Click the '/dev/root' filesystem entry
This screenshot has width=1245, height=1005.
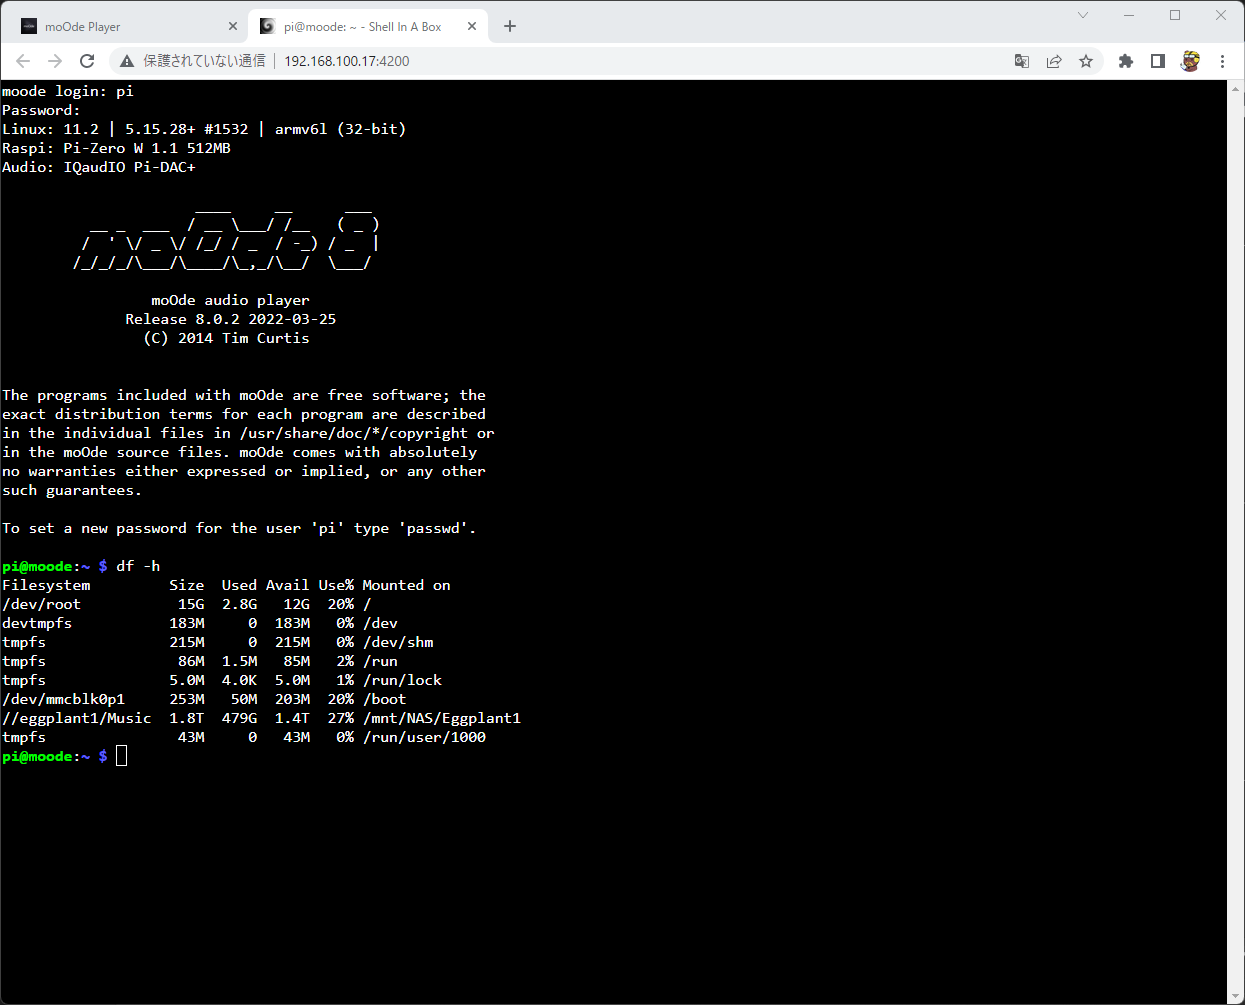point(41,604)
